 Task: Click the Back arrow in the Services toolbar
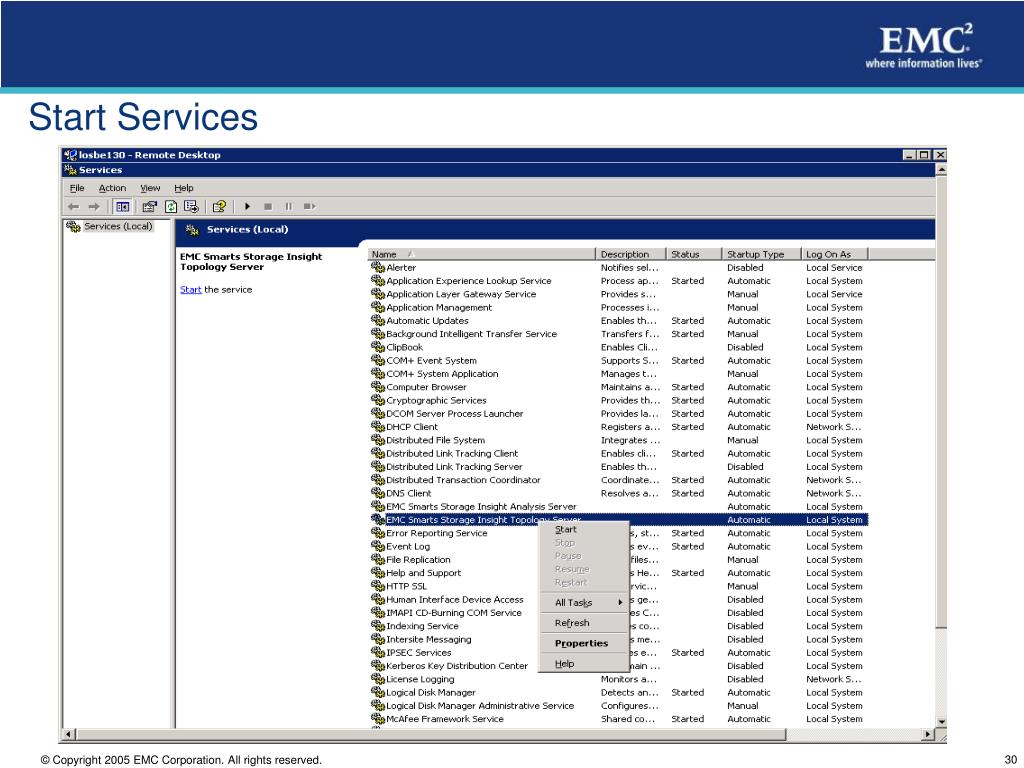[x=73, y=206]
